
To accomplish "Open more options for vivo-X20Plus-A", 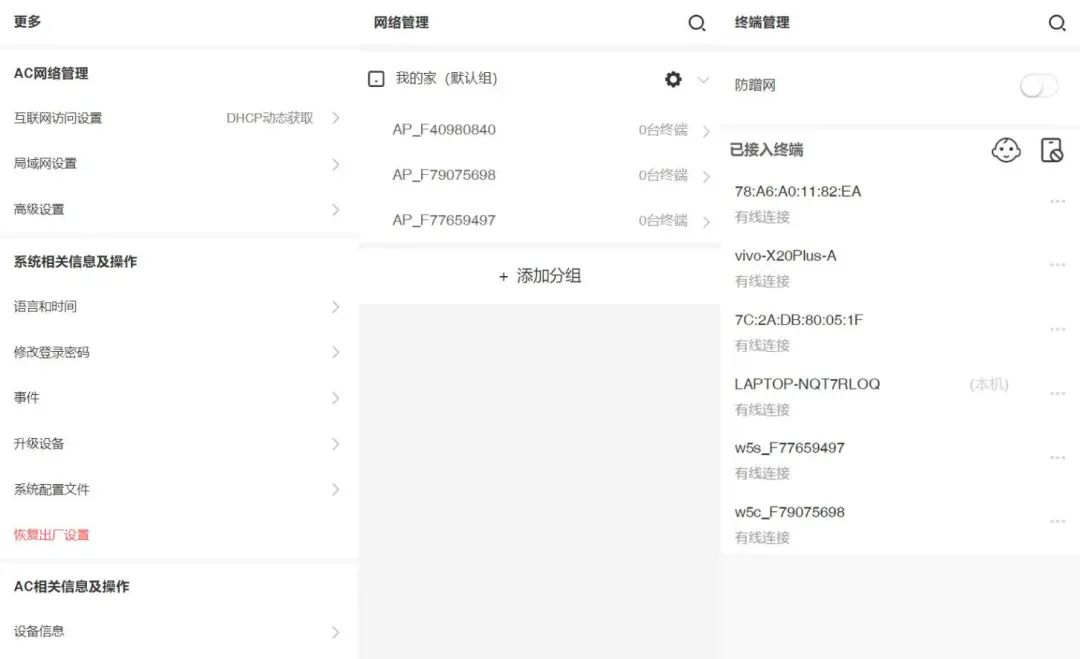I will point(1057,265).
